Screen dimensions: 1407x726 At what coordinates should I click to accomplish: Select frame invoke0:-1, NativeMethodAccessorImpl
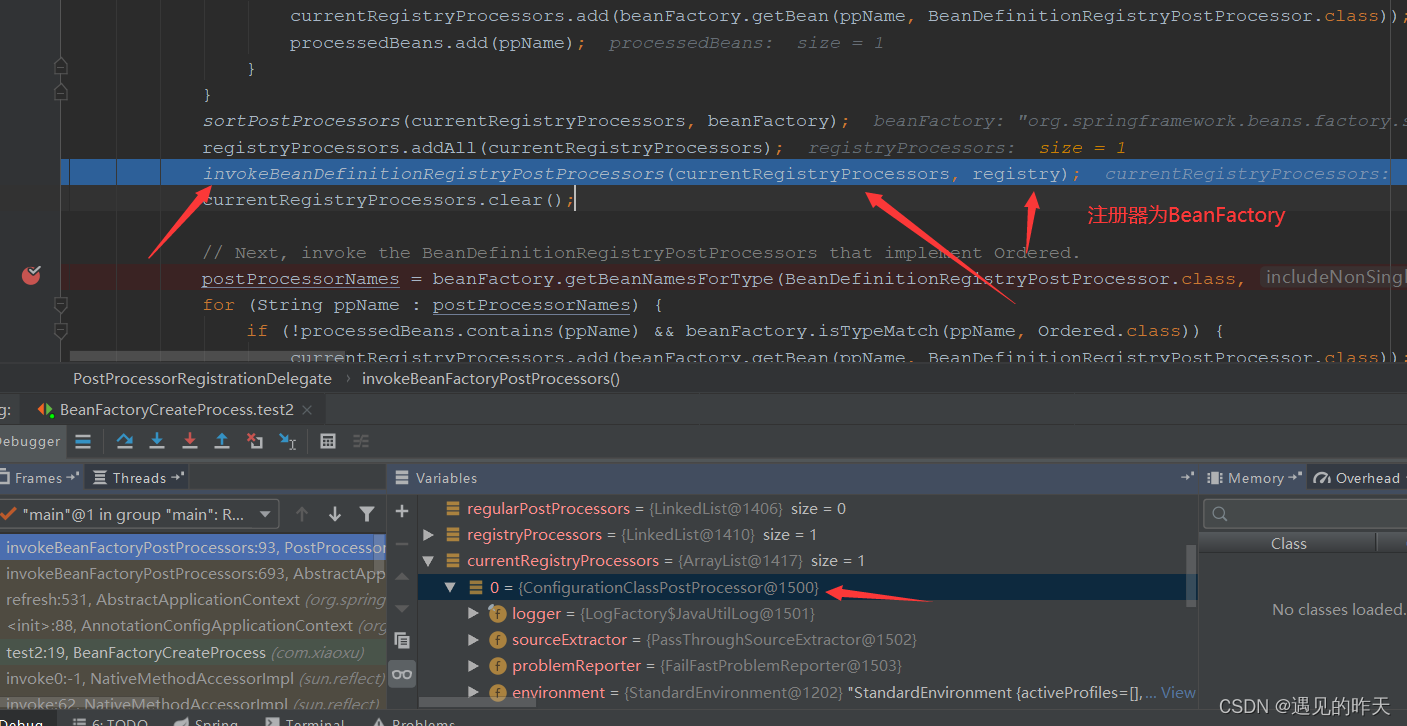pos(193,678)
